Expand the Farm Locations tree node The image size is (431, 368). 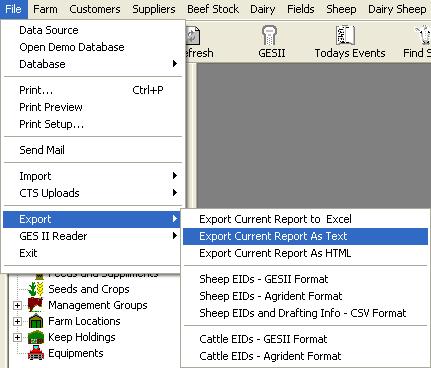coord(17,321)
